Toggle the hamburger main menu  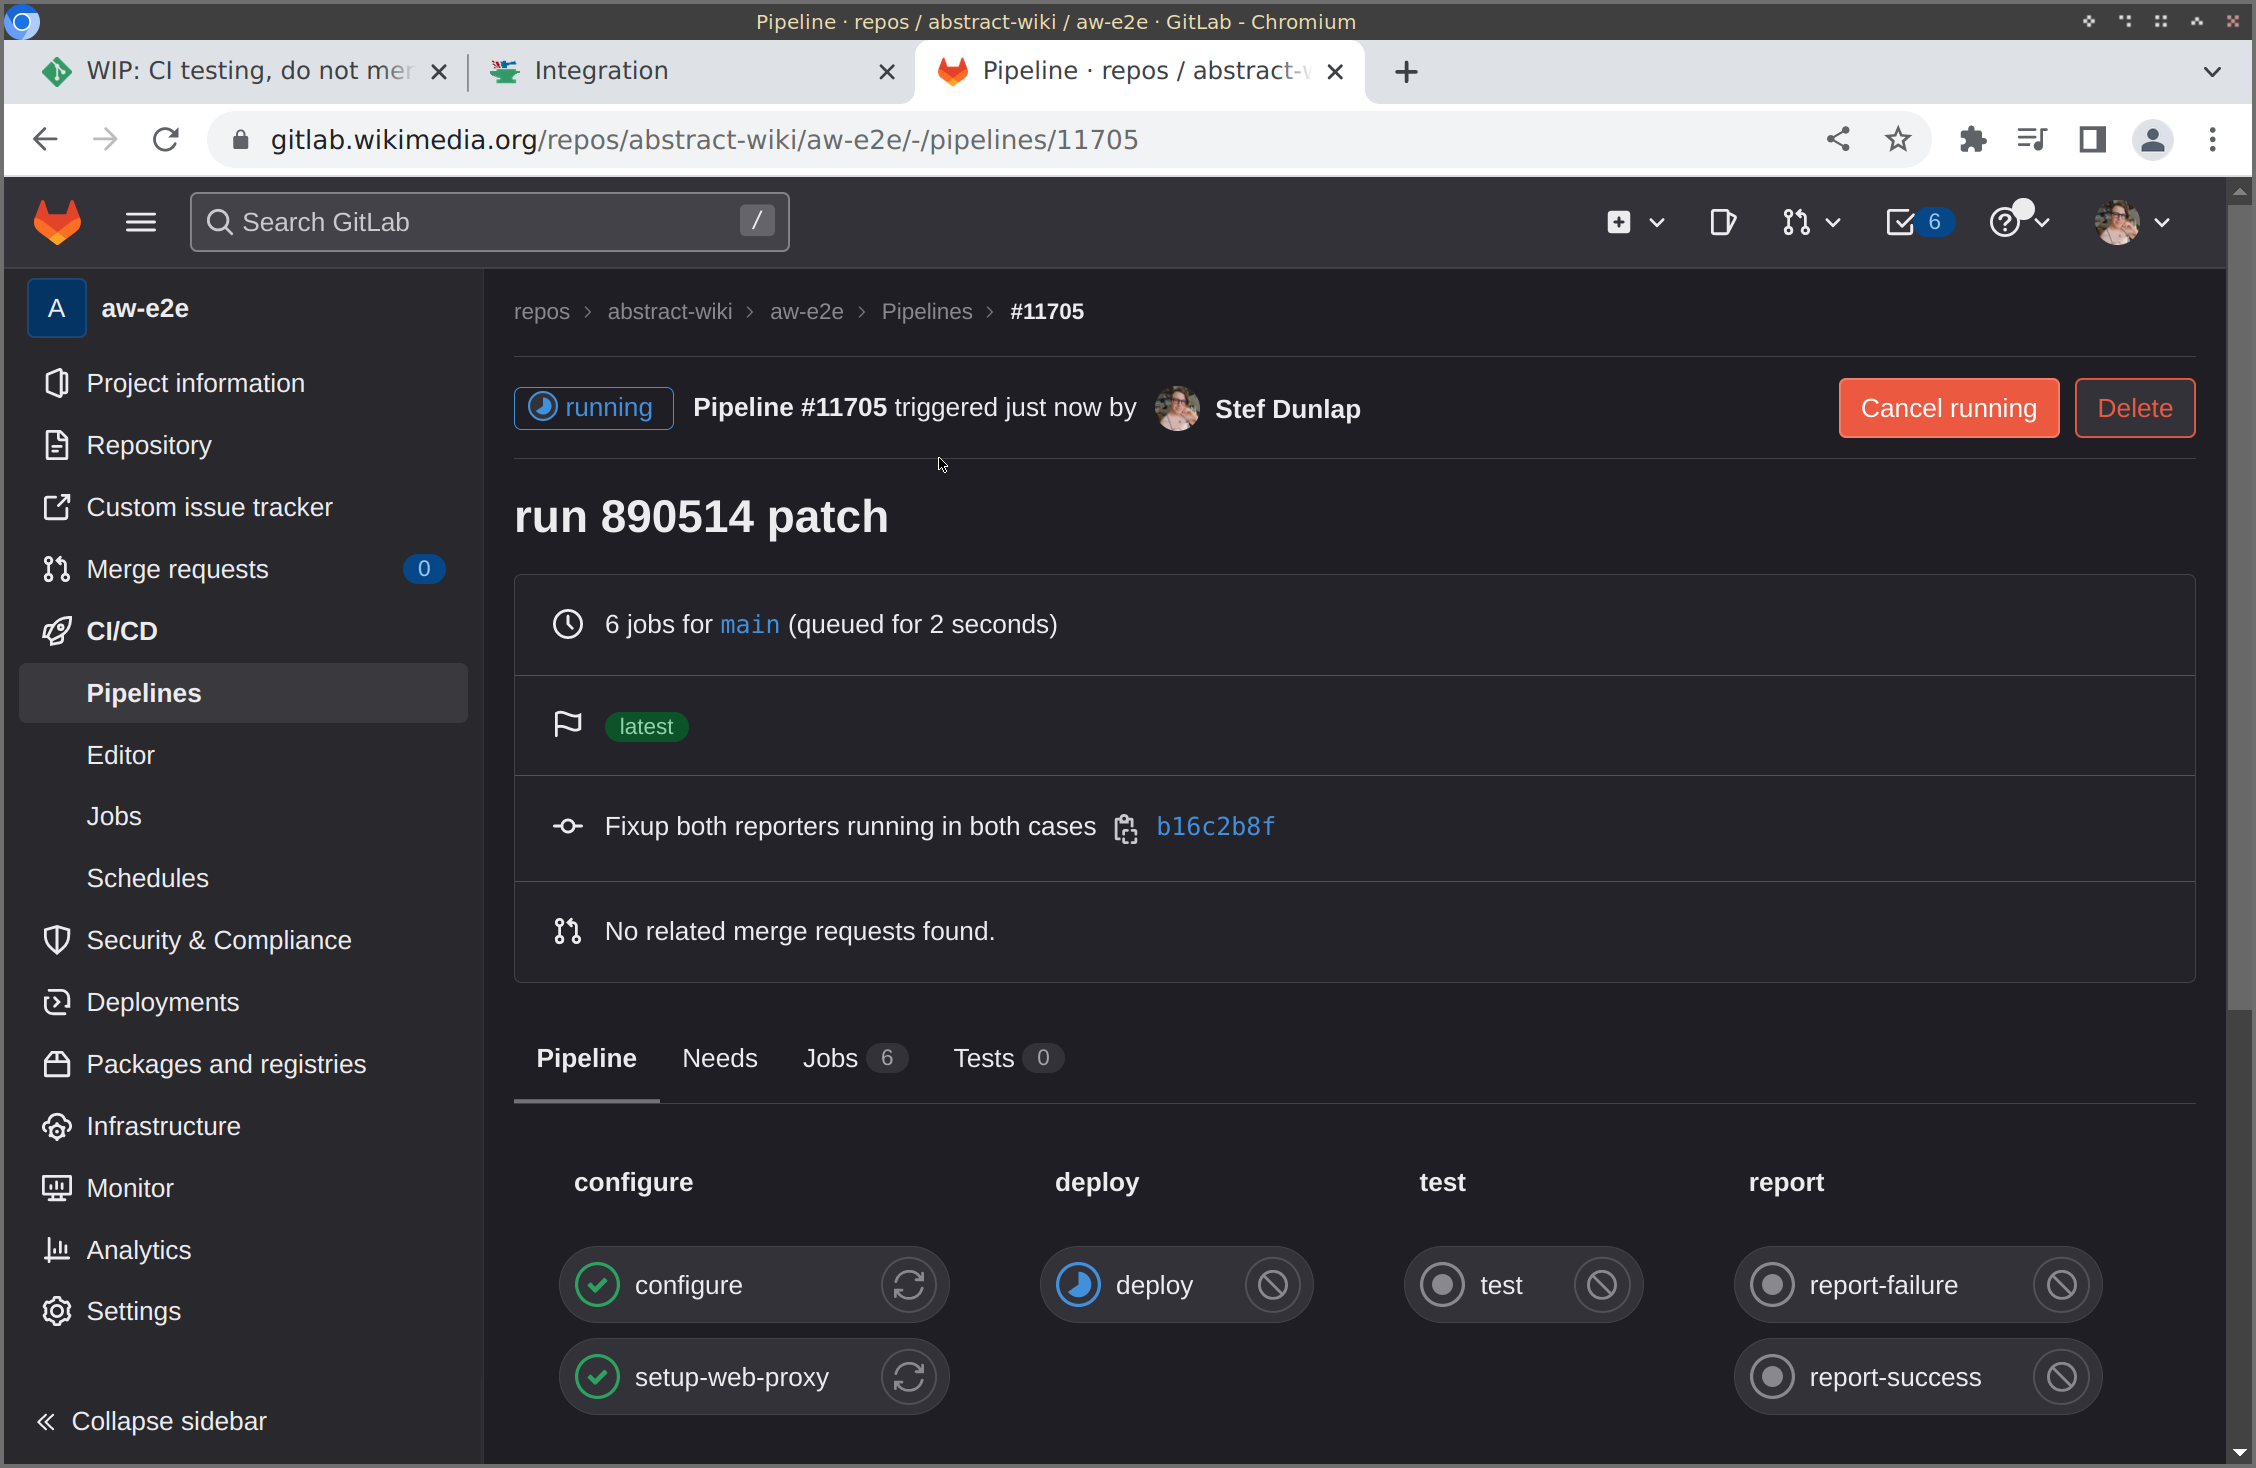[141, 222]
